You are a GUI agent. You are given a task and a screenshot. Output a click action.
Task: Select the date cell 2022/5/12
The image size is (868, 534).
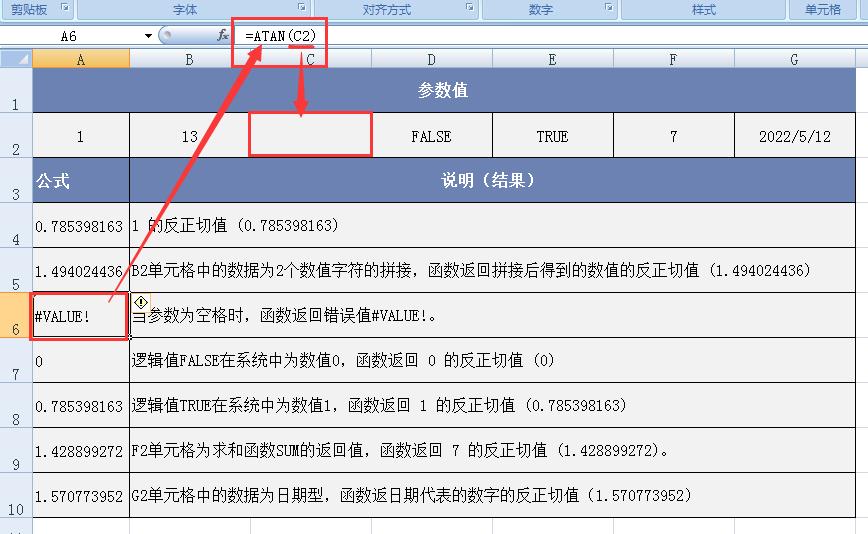click(x=795, y=136)
